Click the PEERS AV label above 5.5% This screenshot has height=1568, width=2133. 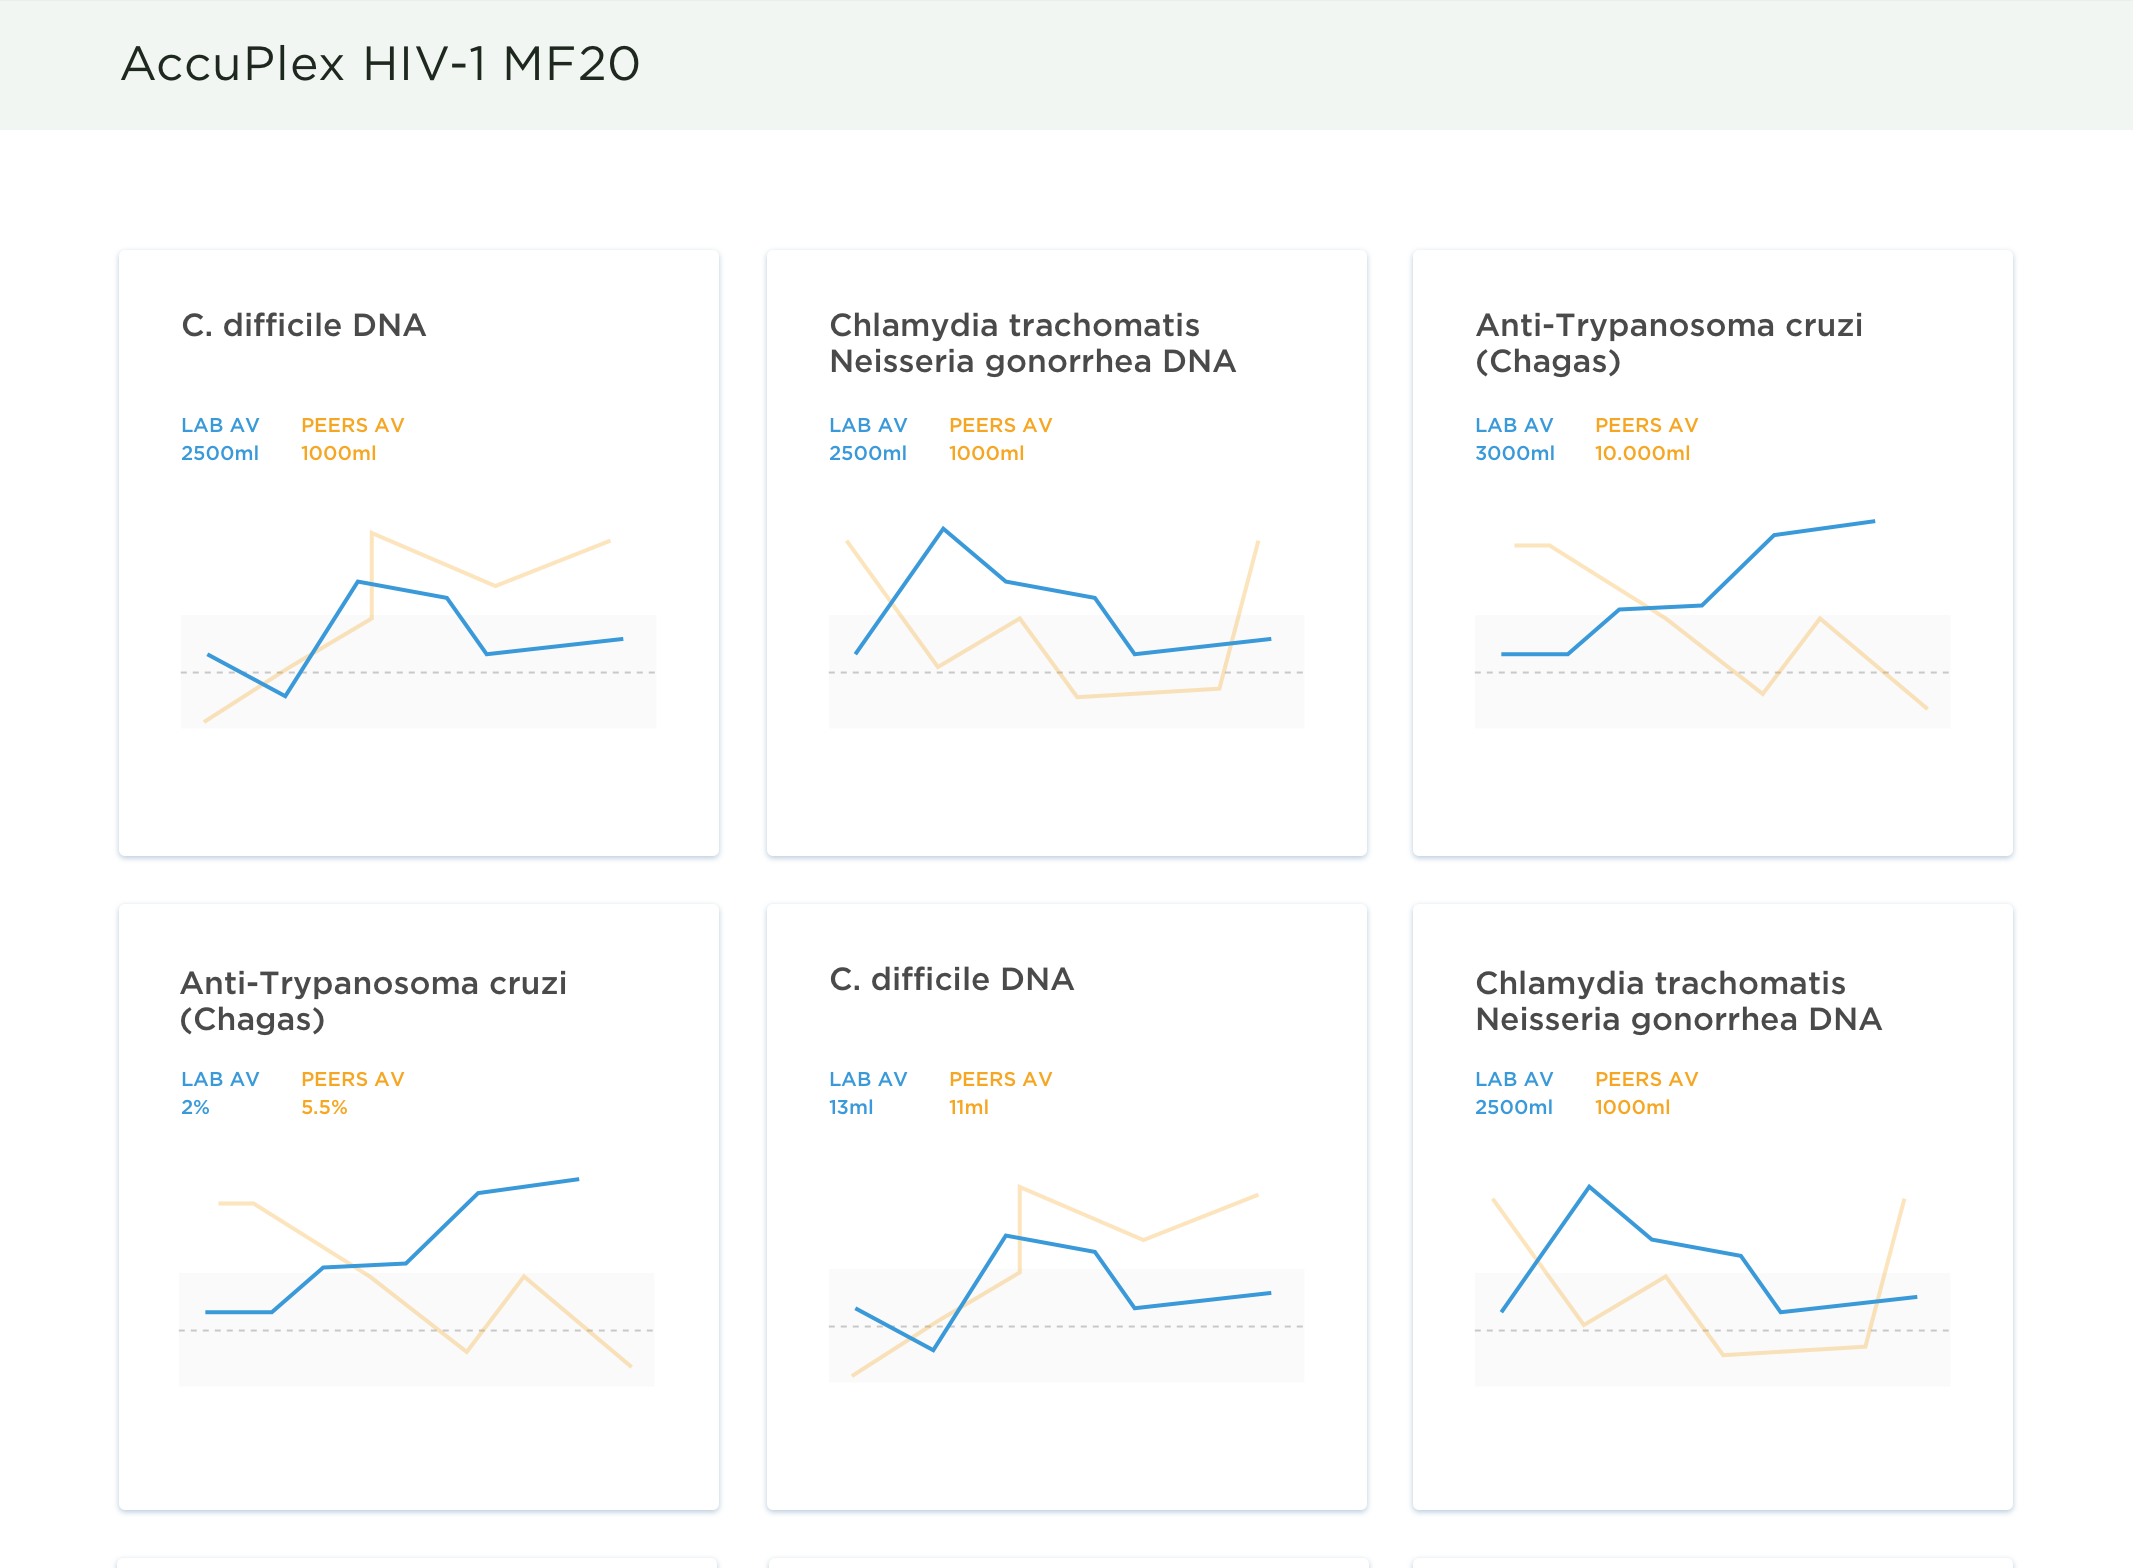[353, 1079]
